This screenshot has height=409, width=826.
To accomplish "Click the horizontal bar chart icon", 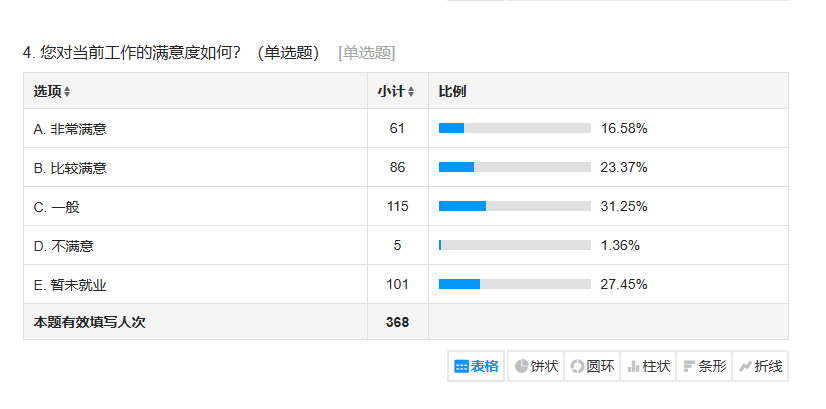I will tap(689, 367).
